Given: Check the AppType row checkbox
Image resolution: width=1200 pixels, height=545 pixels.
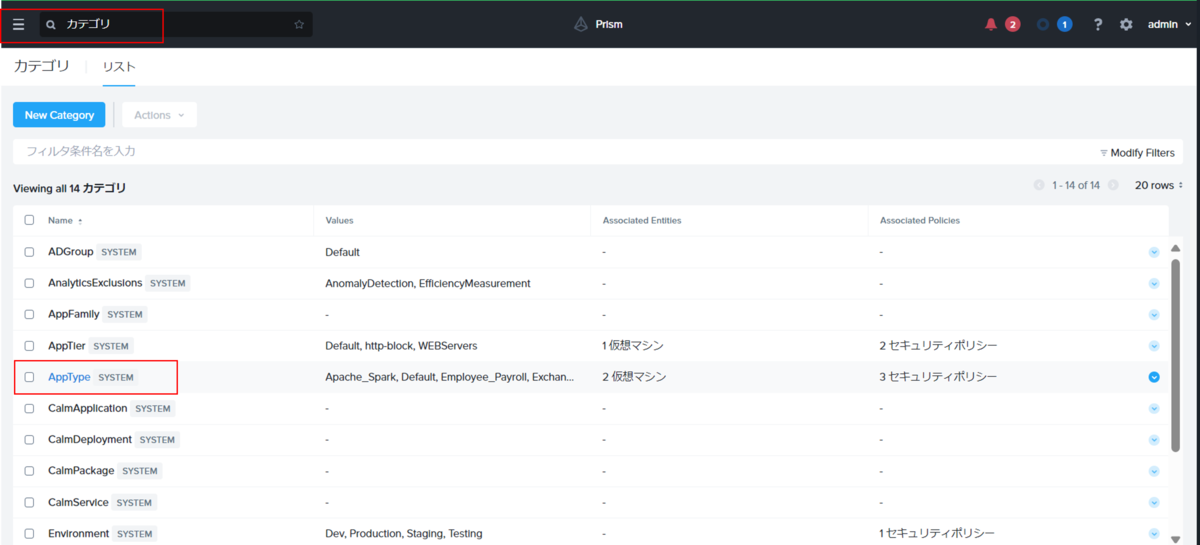Looking at the screenshot, I should 30,377.
